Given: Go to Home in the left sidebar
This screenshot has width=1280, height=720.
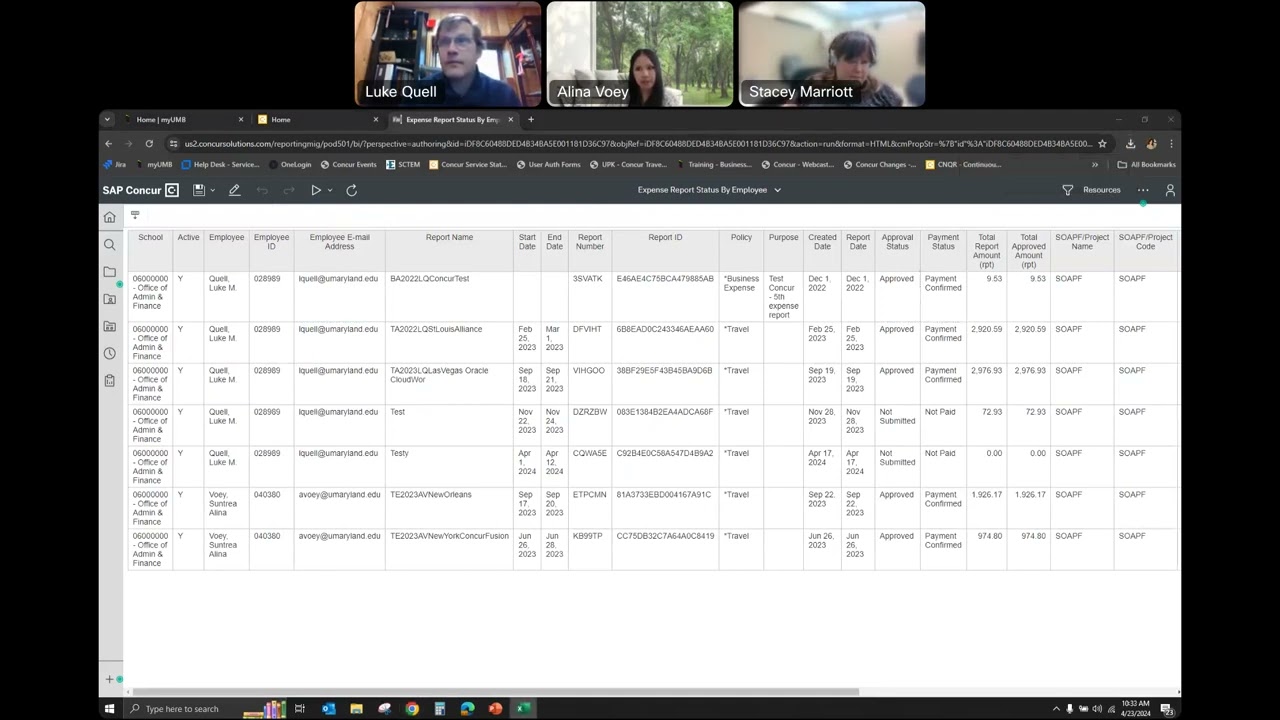Looking at the screenshot, I should [109, 217].
